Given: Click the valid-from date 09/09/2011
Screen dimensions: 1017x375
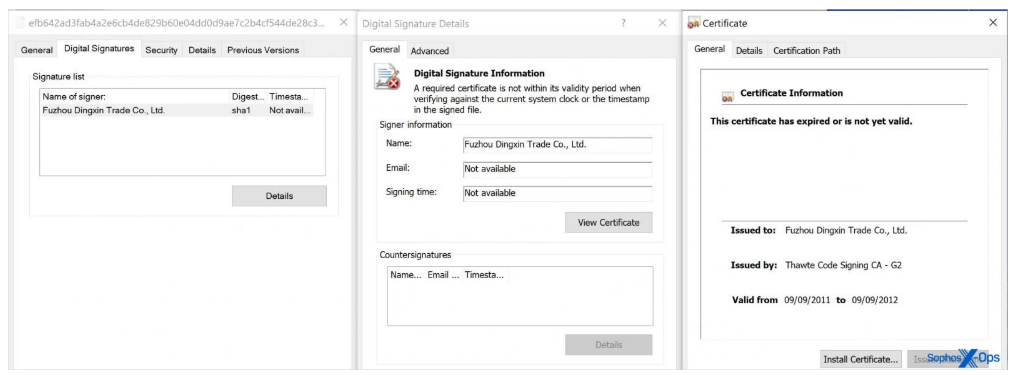Looking at the screenshot, I should (x=806, y=300).
